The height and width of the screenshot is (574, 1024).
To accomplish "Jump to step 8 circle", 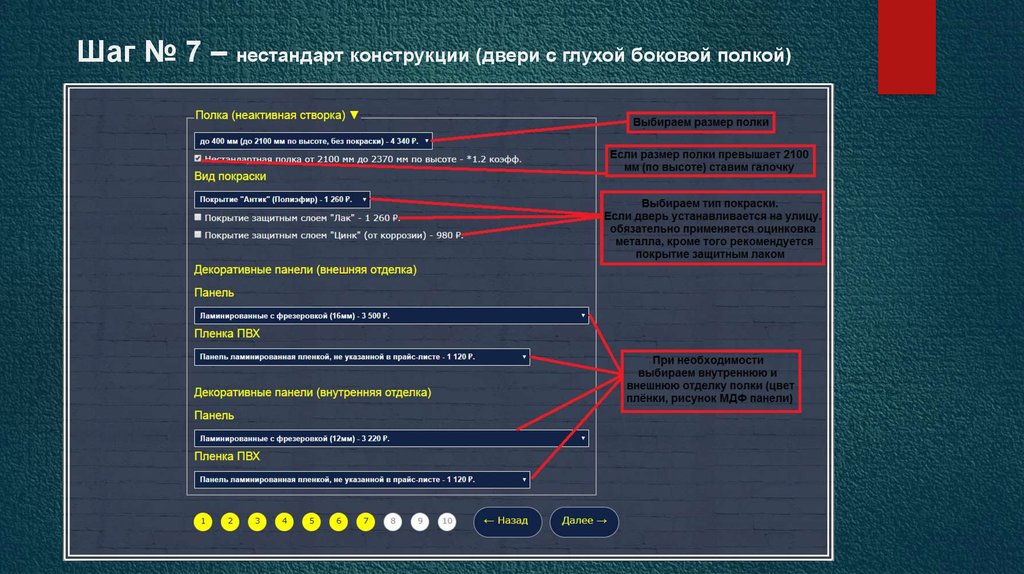I will point(392,521).
